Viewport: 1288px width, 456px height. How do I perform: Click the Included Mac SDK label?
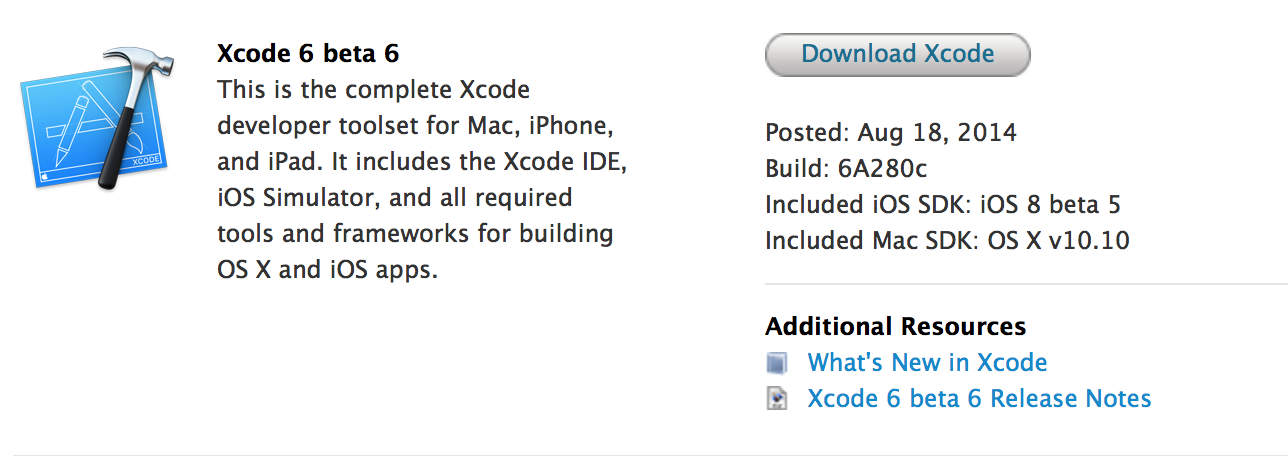point(872,241)
